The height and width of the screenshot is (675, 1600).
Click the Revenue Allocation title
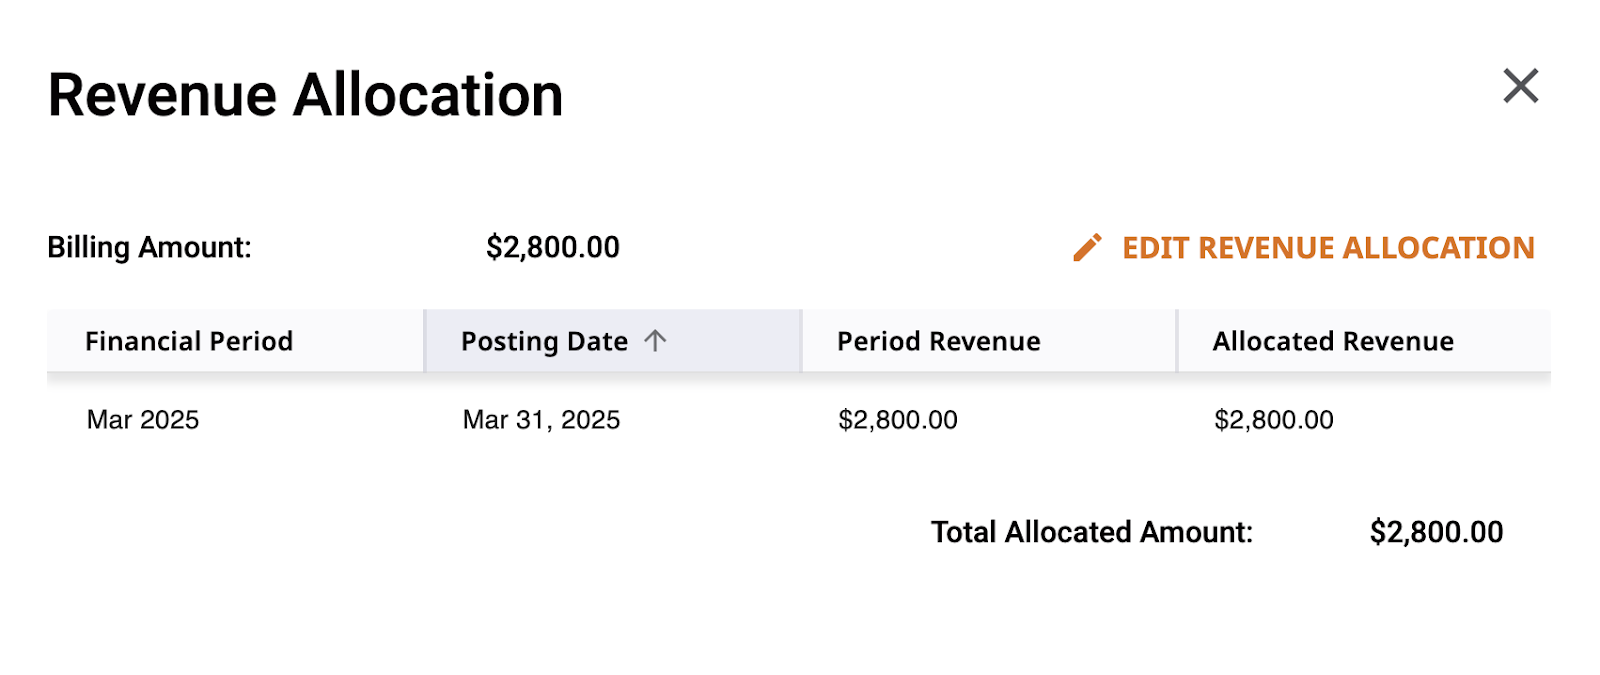306,96
